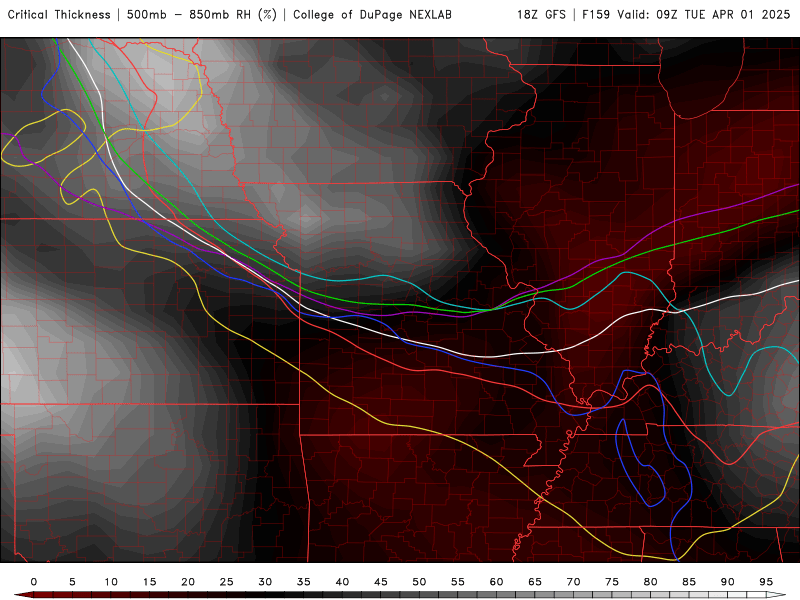Click the "F159" forecast hour label

(x=596, y=15)
